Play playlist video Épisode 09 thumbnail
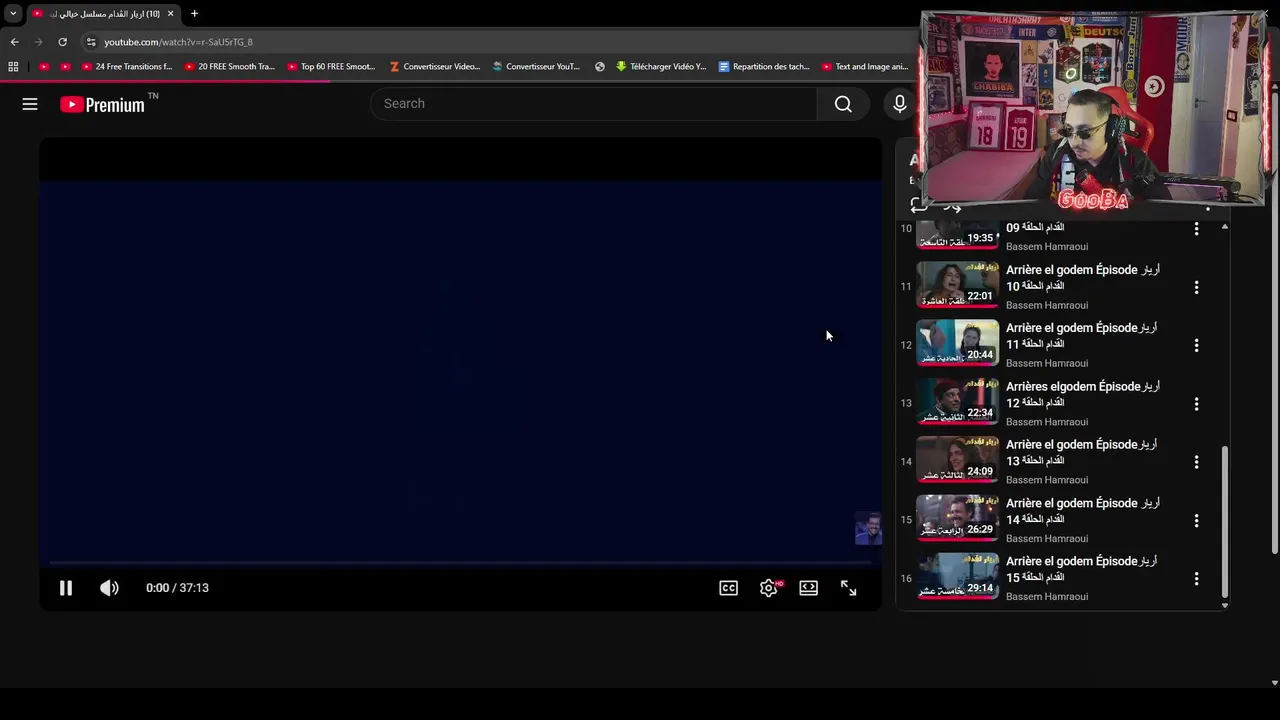The width and height of the screenshot is (1280, 720). [958, 235]
